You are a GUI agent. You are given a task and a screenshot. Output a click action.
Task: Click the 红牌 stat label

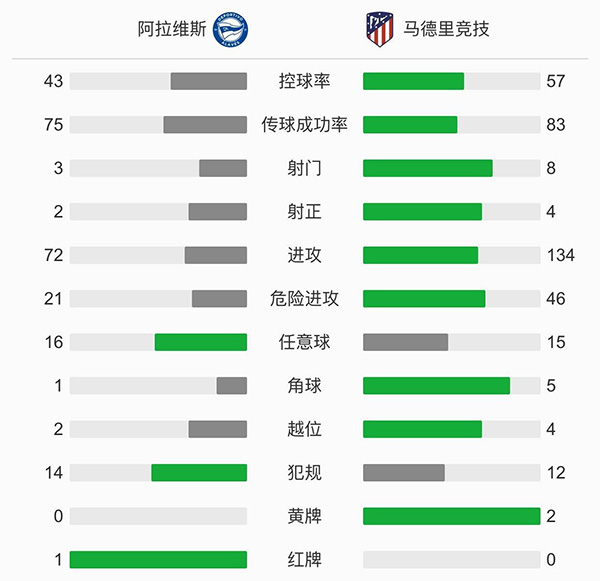coord(304,560)
